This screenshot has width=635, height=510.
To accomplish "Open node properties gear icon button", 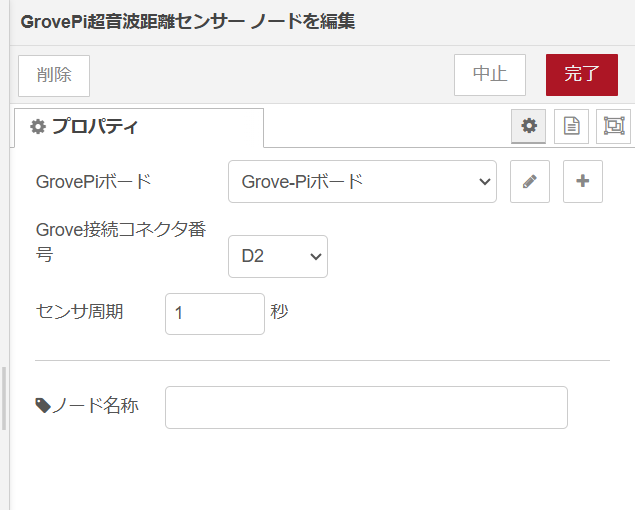I will tap(528, 126).
